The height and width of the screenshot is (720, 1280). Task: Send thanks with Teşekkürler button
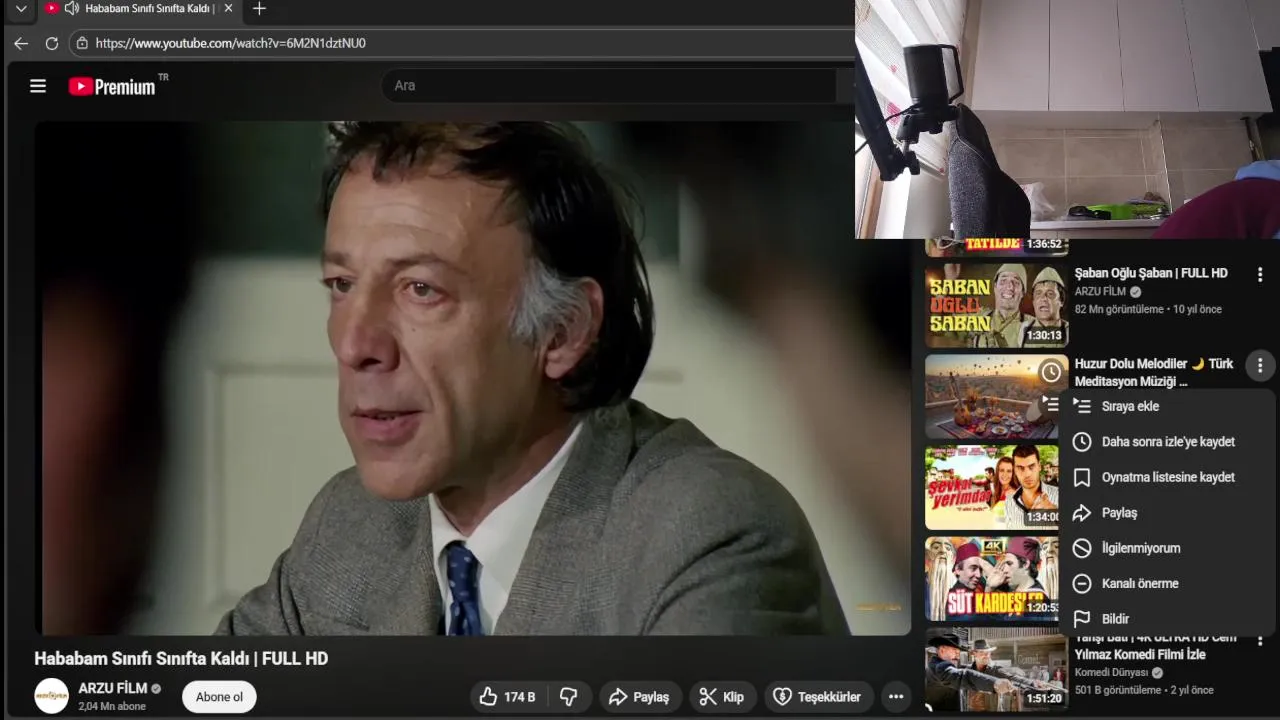point(818,697)
